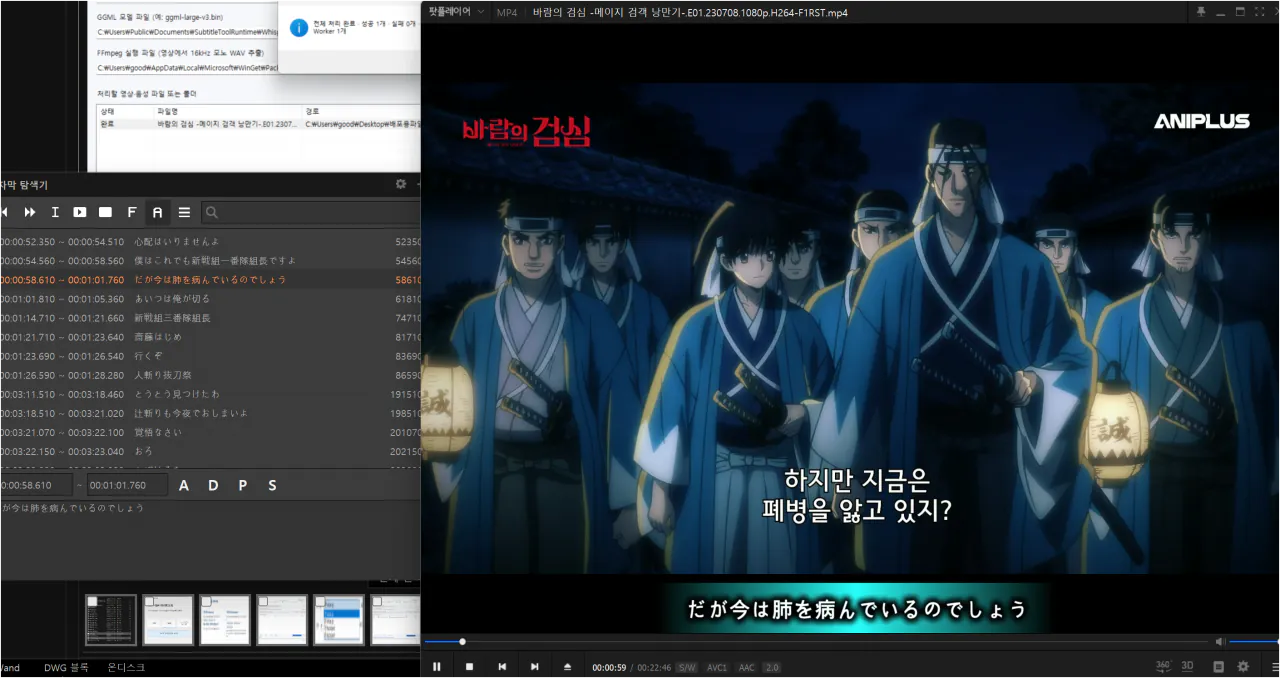Toggle the 3D video mode
The height and width of the screenshot is (678, 1280).
click(x=1187, y=666)
